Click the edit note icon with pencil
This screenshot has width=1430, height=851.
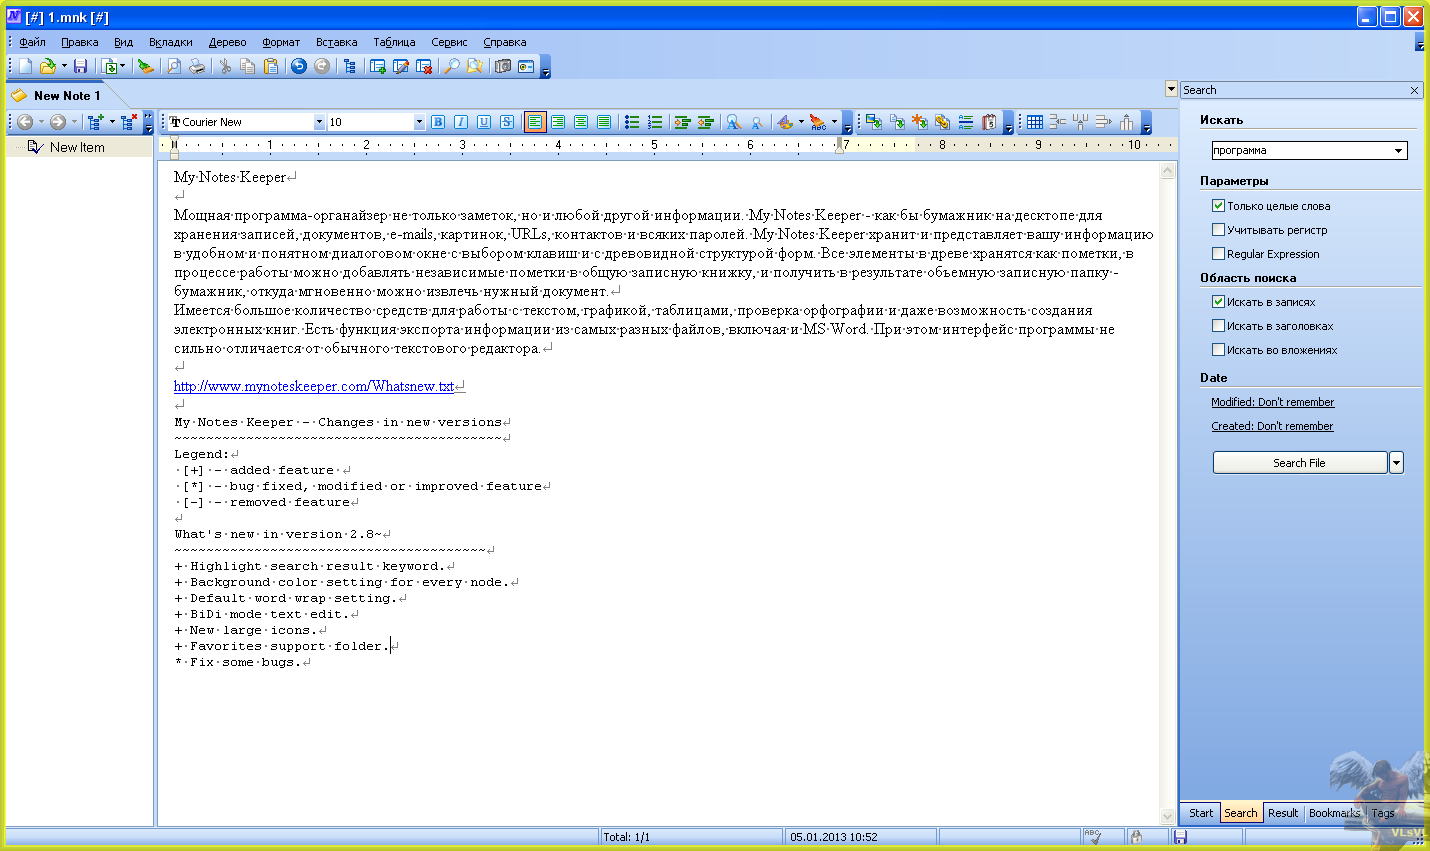[401, 66]
